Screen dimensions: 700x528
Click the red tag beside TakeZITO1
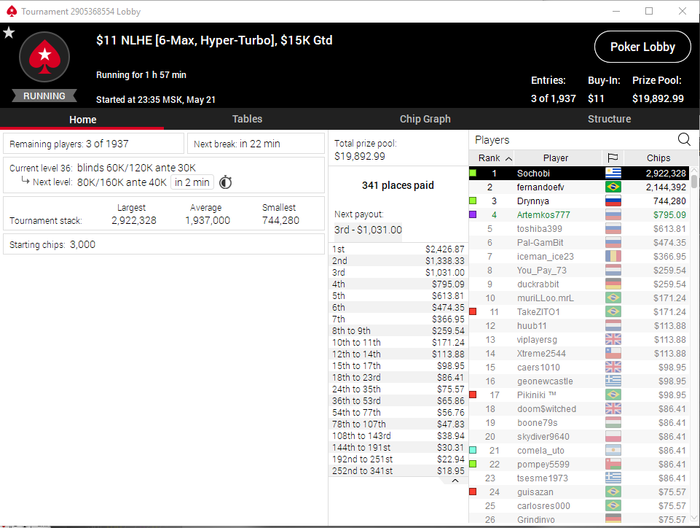coord(473,312)
